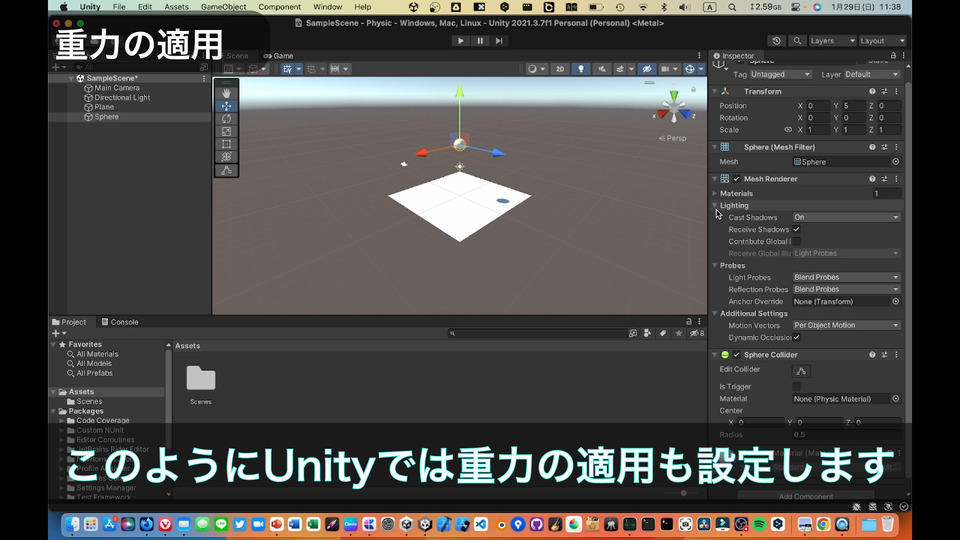Open Light Probes dropdown
Image resolution: width=960 pixels, height=540 pixels.
(x=846, y=277)
